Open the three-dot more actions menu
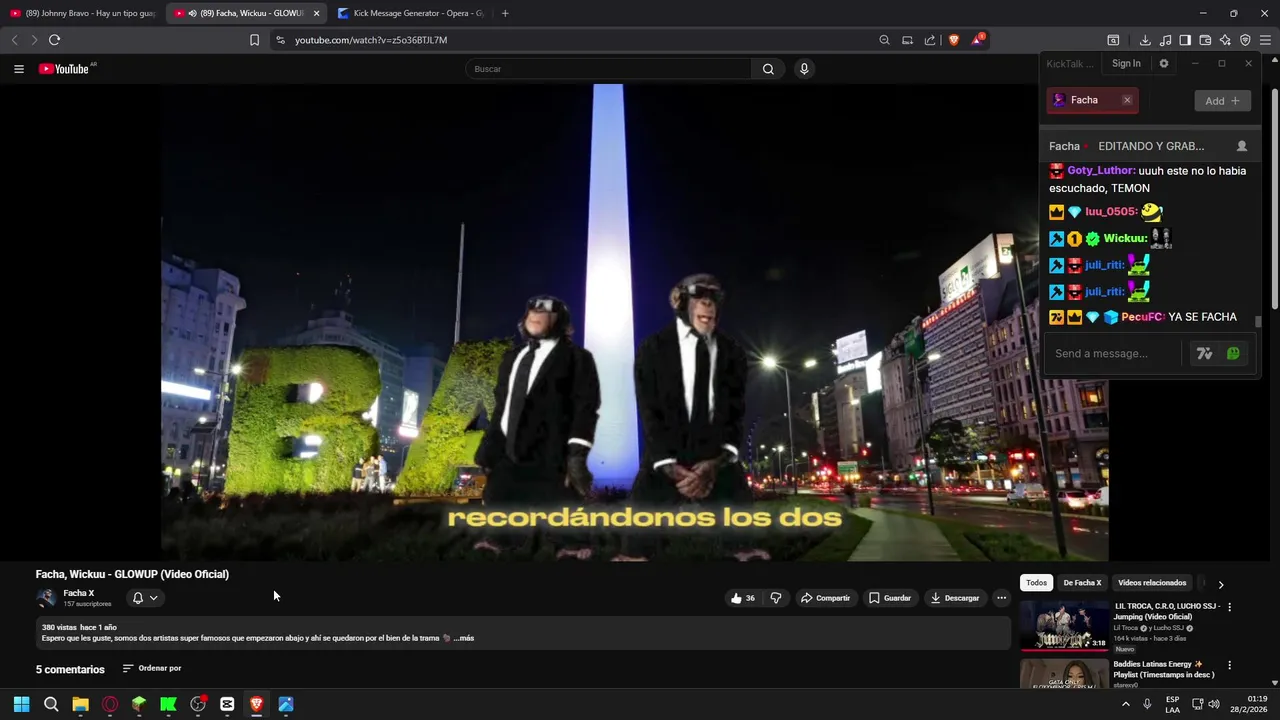The image size is (1280, 720). [1001, 598]
